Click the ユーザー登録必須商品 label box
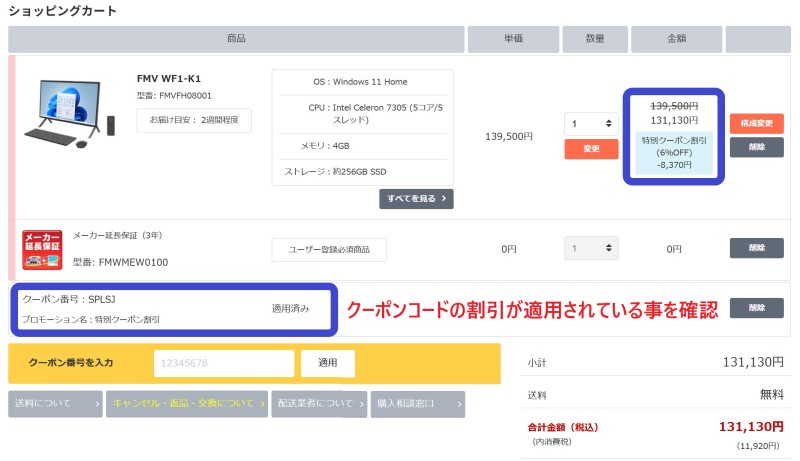The height and width of the screenshot is (461, 800). pos(329,249)
